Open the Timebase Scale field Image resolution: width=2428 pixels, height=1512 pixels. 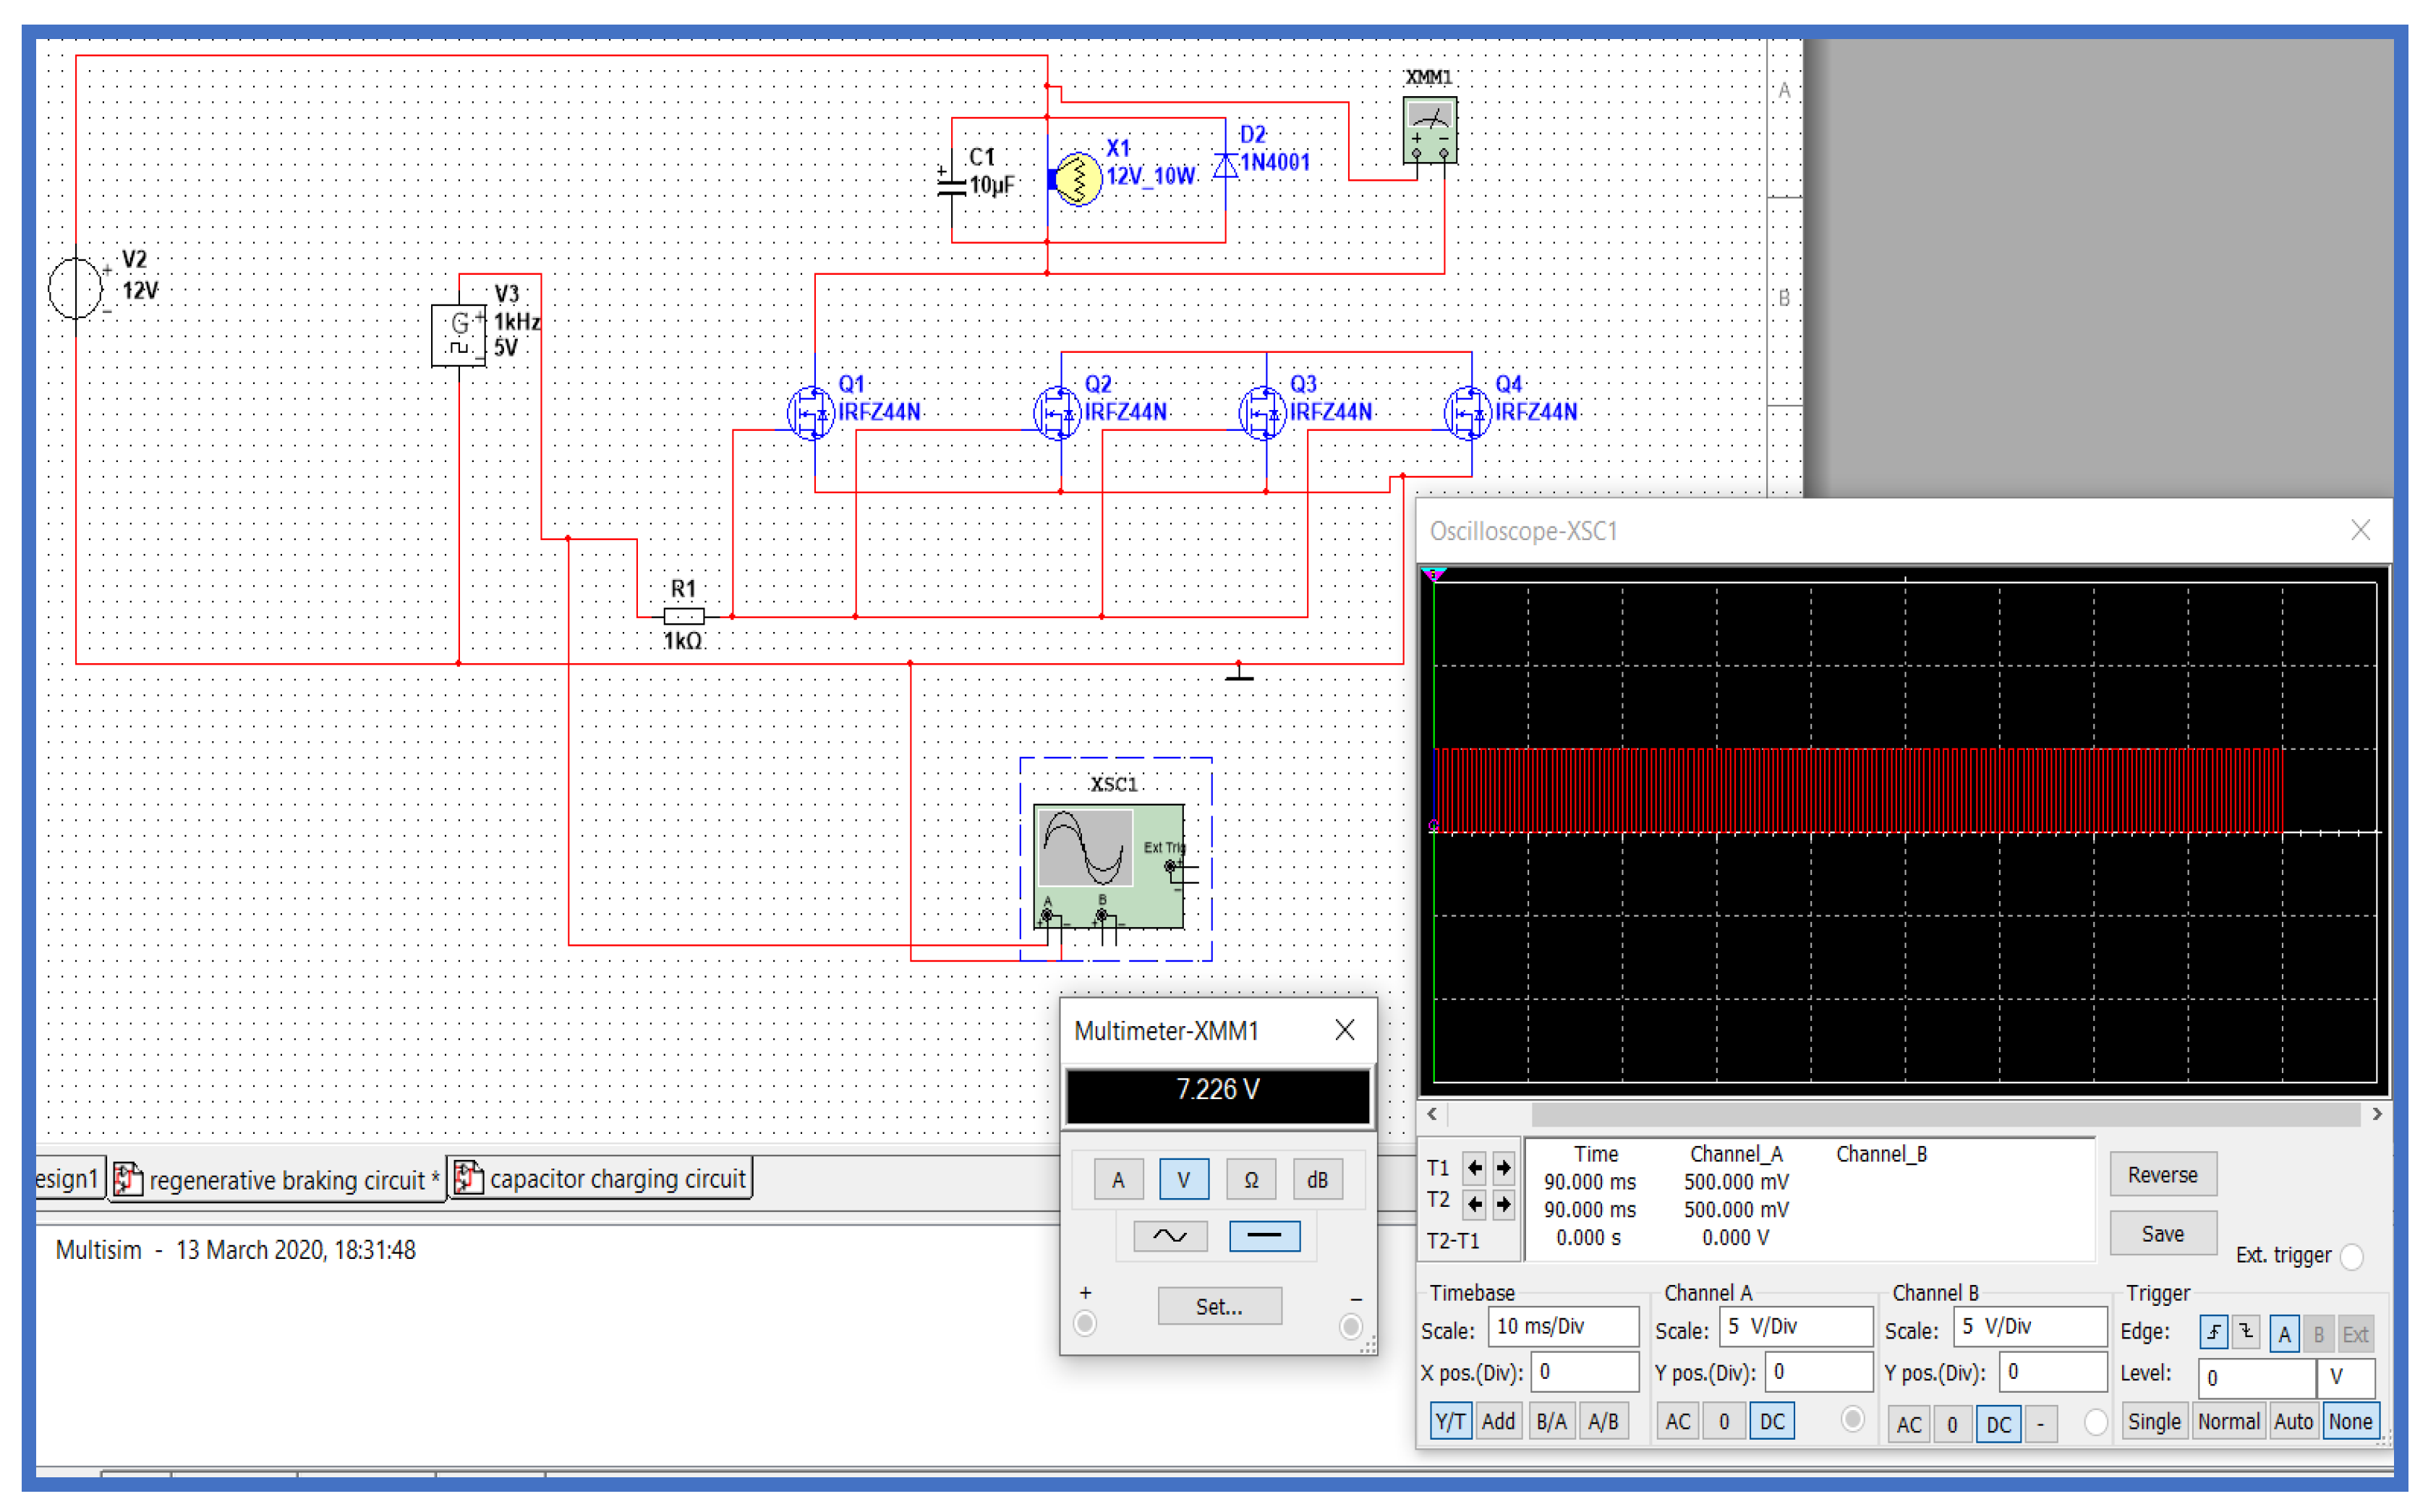click(x=1562, y=1327)
